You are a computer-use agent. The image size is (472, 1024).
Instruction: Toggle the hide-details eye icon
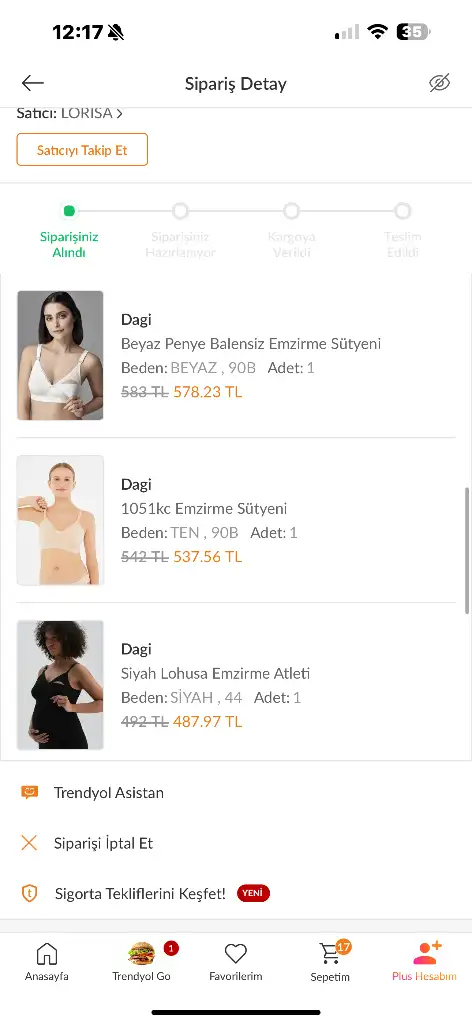tap(439, 84)
